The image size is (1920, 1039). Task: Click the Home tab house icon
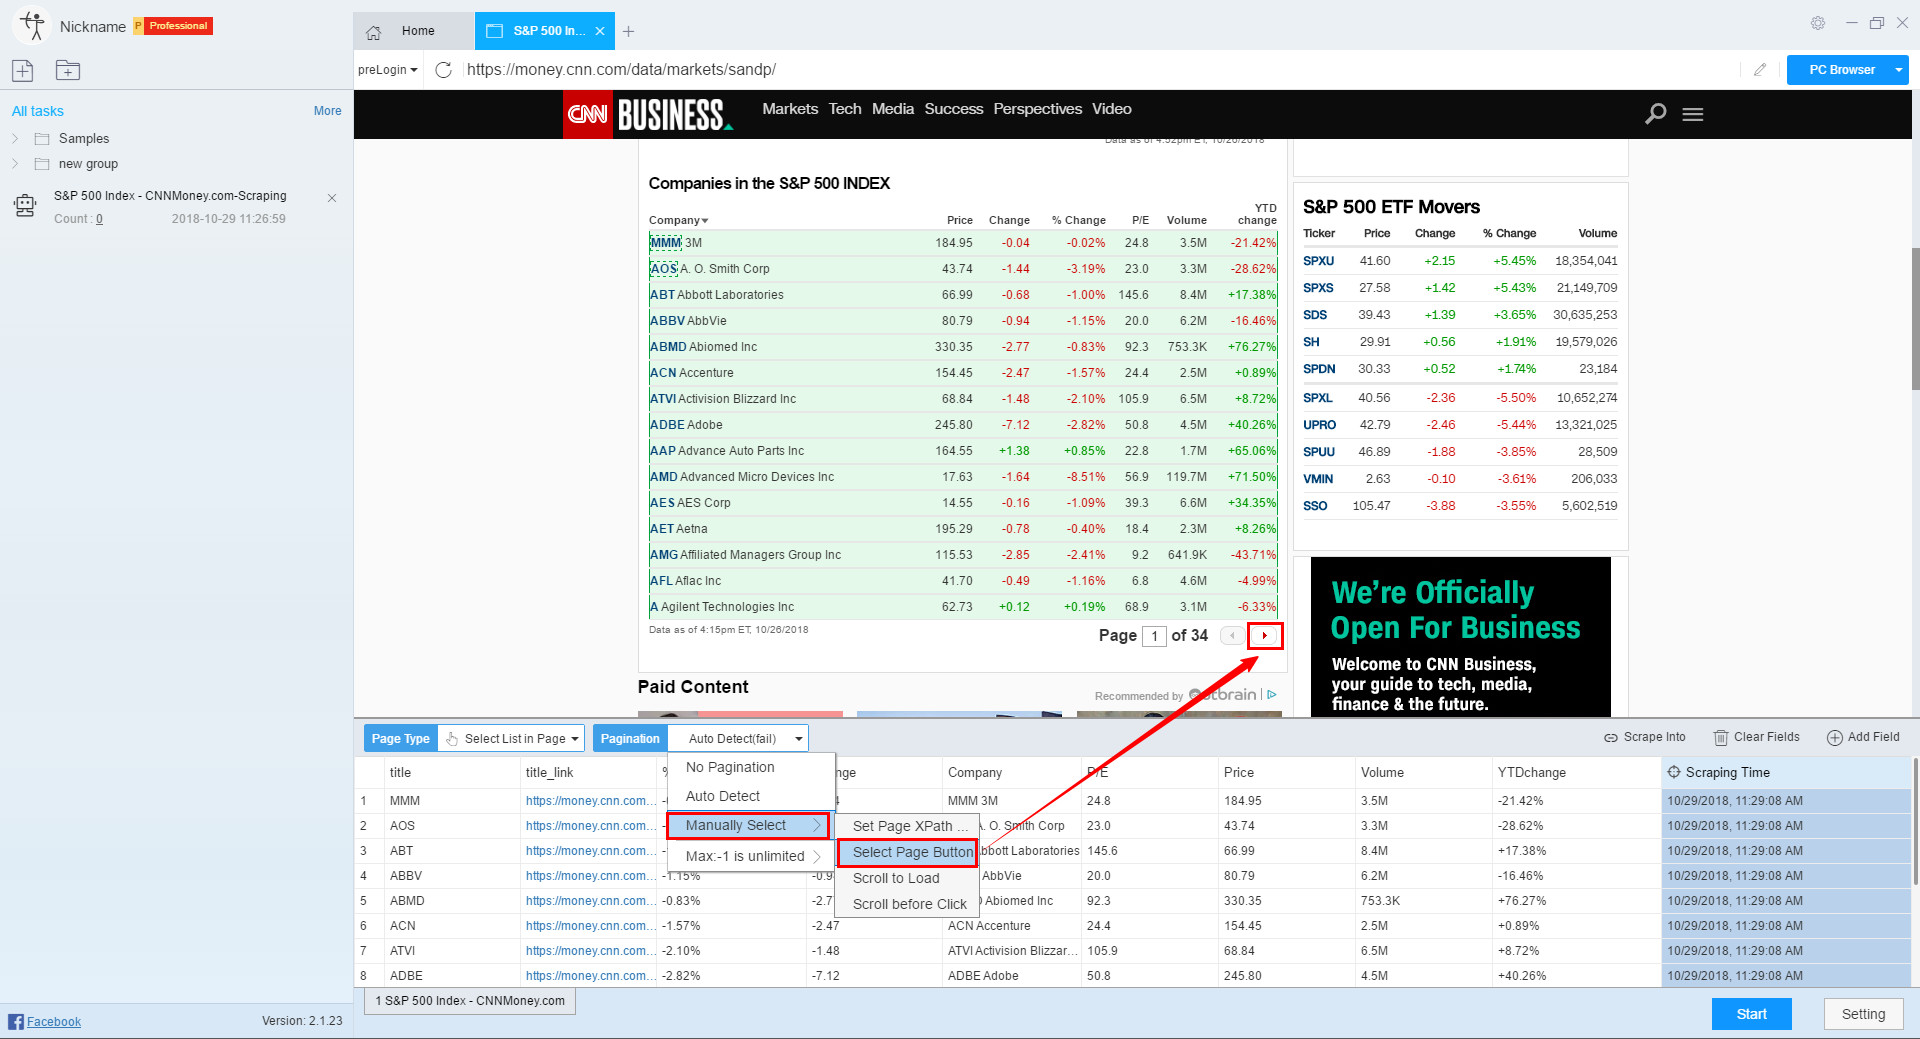pos(374,32)
